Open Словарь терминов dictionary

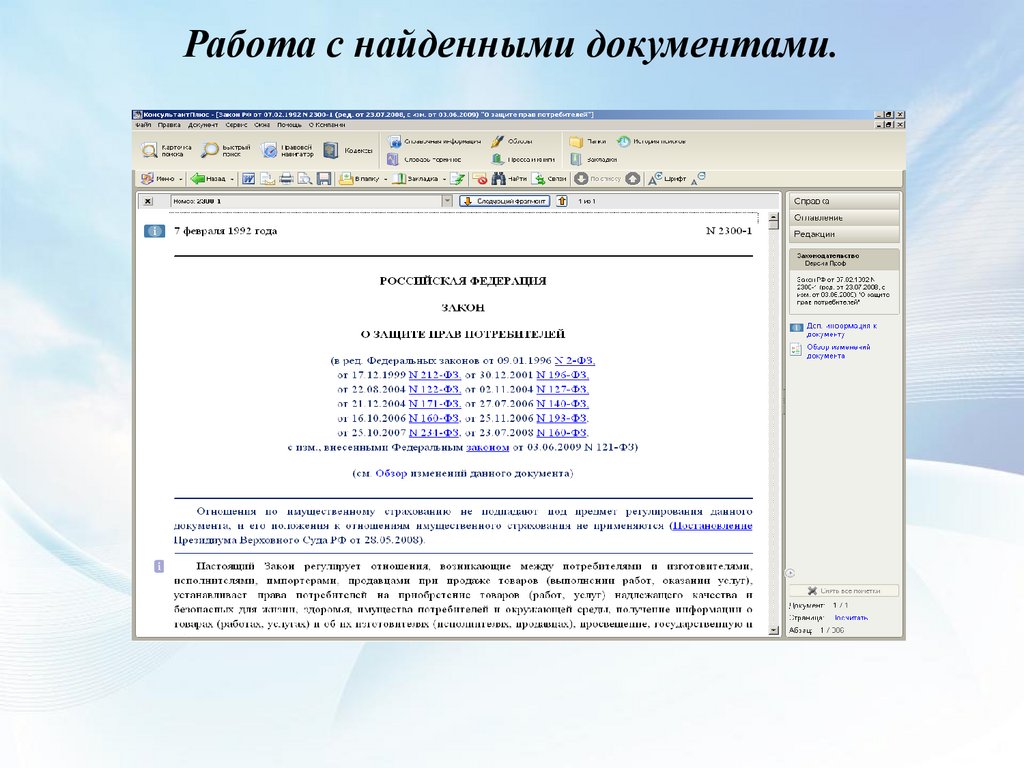coord(424,159)
